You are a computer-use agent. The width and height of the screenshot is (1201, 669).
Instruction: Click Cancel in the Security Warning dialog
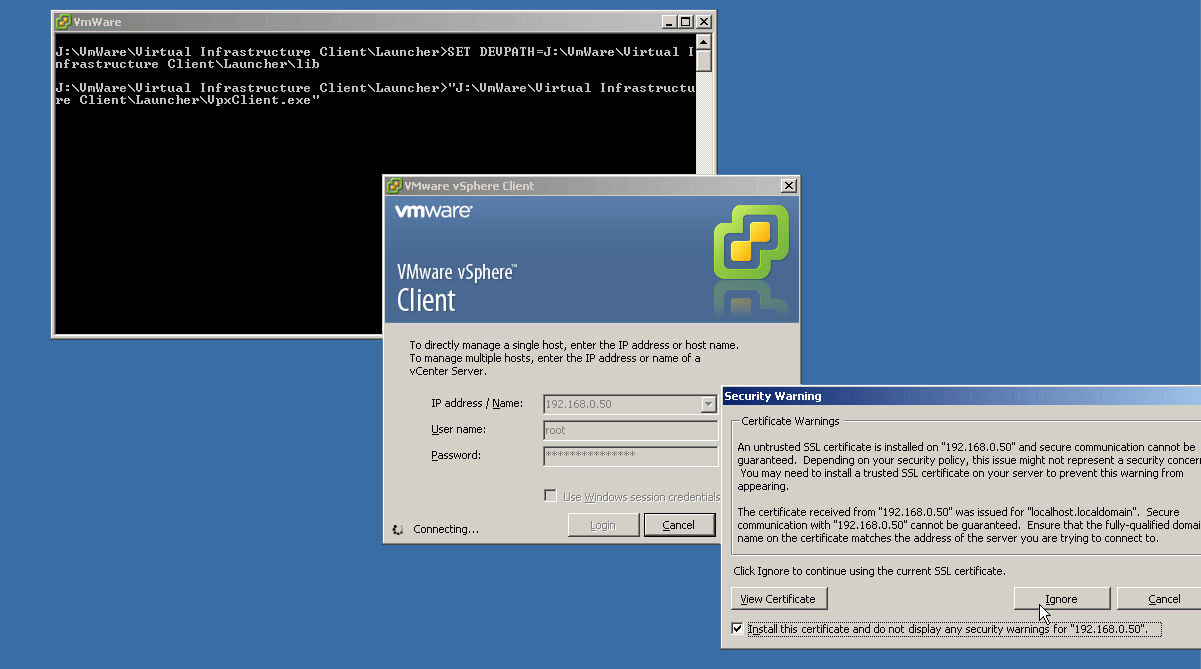(x=1160, y=599)
